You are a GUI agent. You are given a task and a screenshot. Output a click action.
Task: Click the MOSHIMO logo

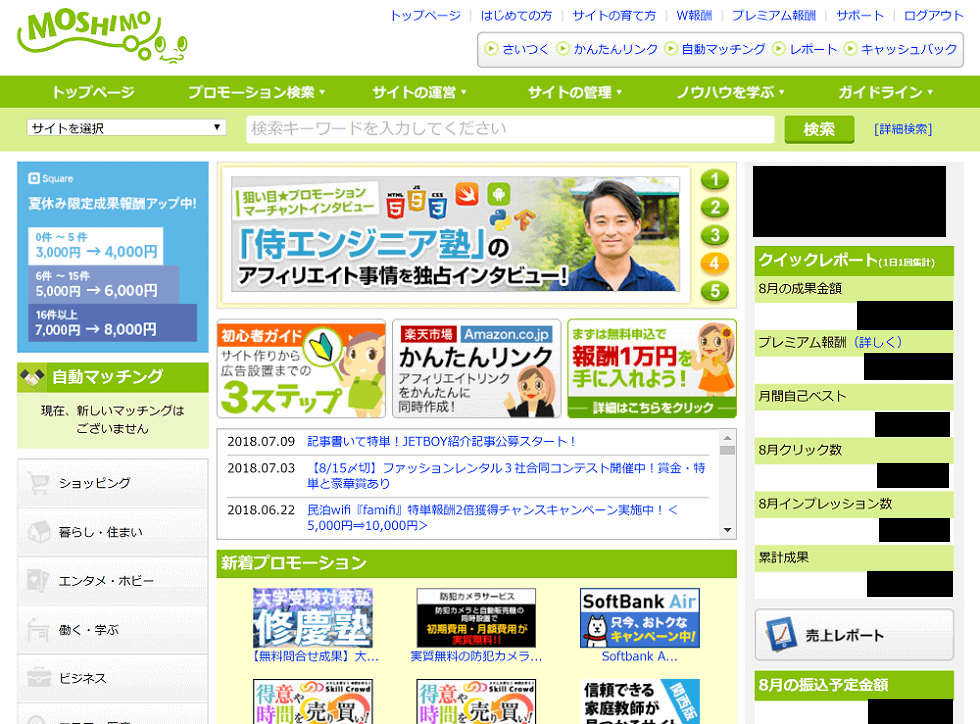(x=102, y=36)
